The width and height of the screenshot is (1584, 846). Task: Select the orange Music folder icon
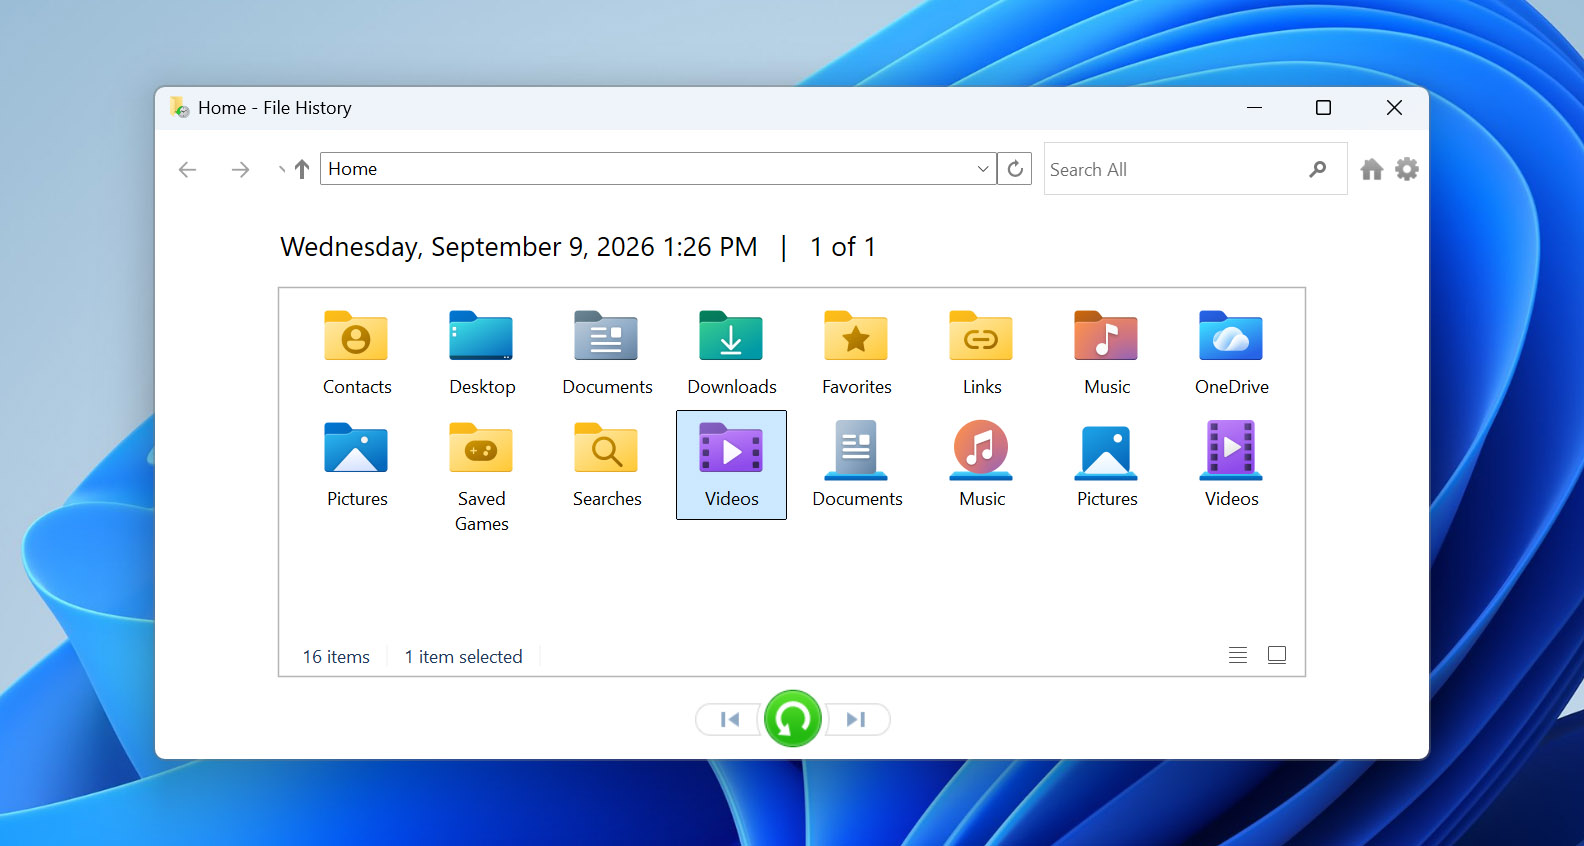tap(1106, 336)
